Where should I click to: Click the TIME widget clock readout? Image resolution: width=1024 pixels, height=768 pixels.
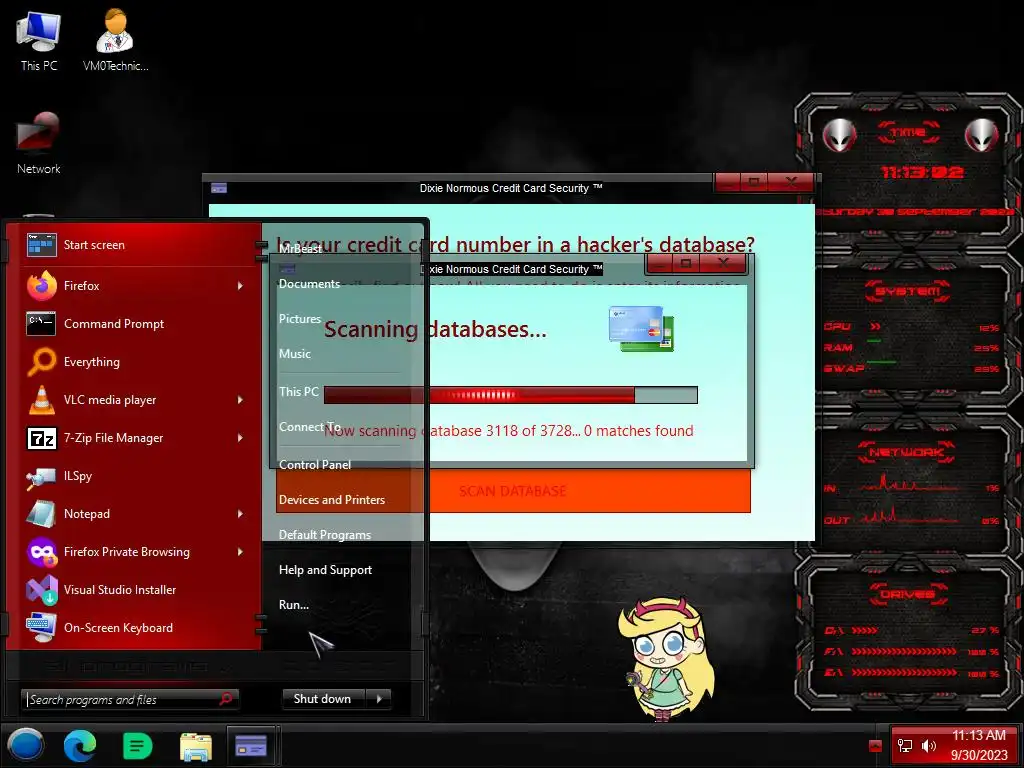(x=922, y=172)
